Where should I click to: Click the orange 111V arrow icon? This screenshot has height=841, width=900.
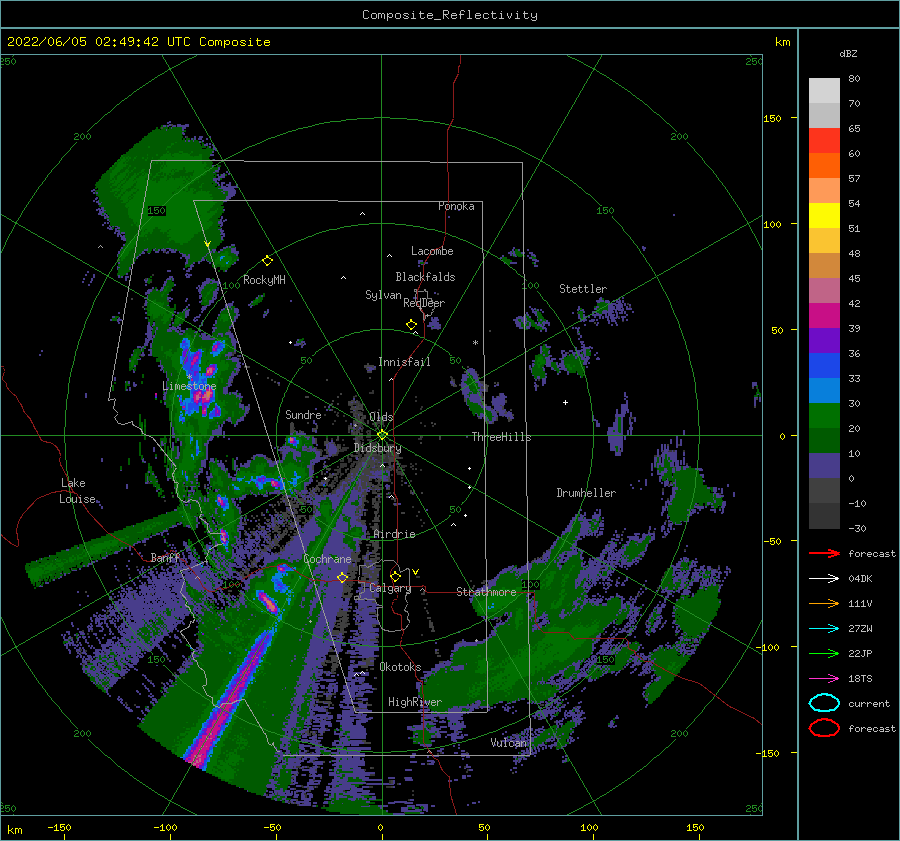click(824, 603)
